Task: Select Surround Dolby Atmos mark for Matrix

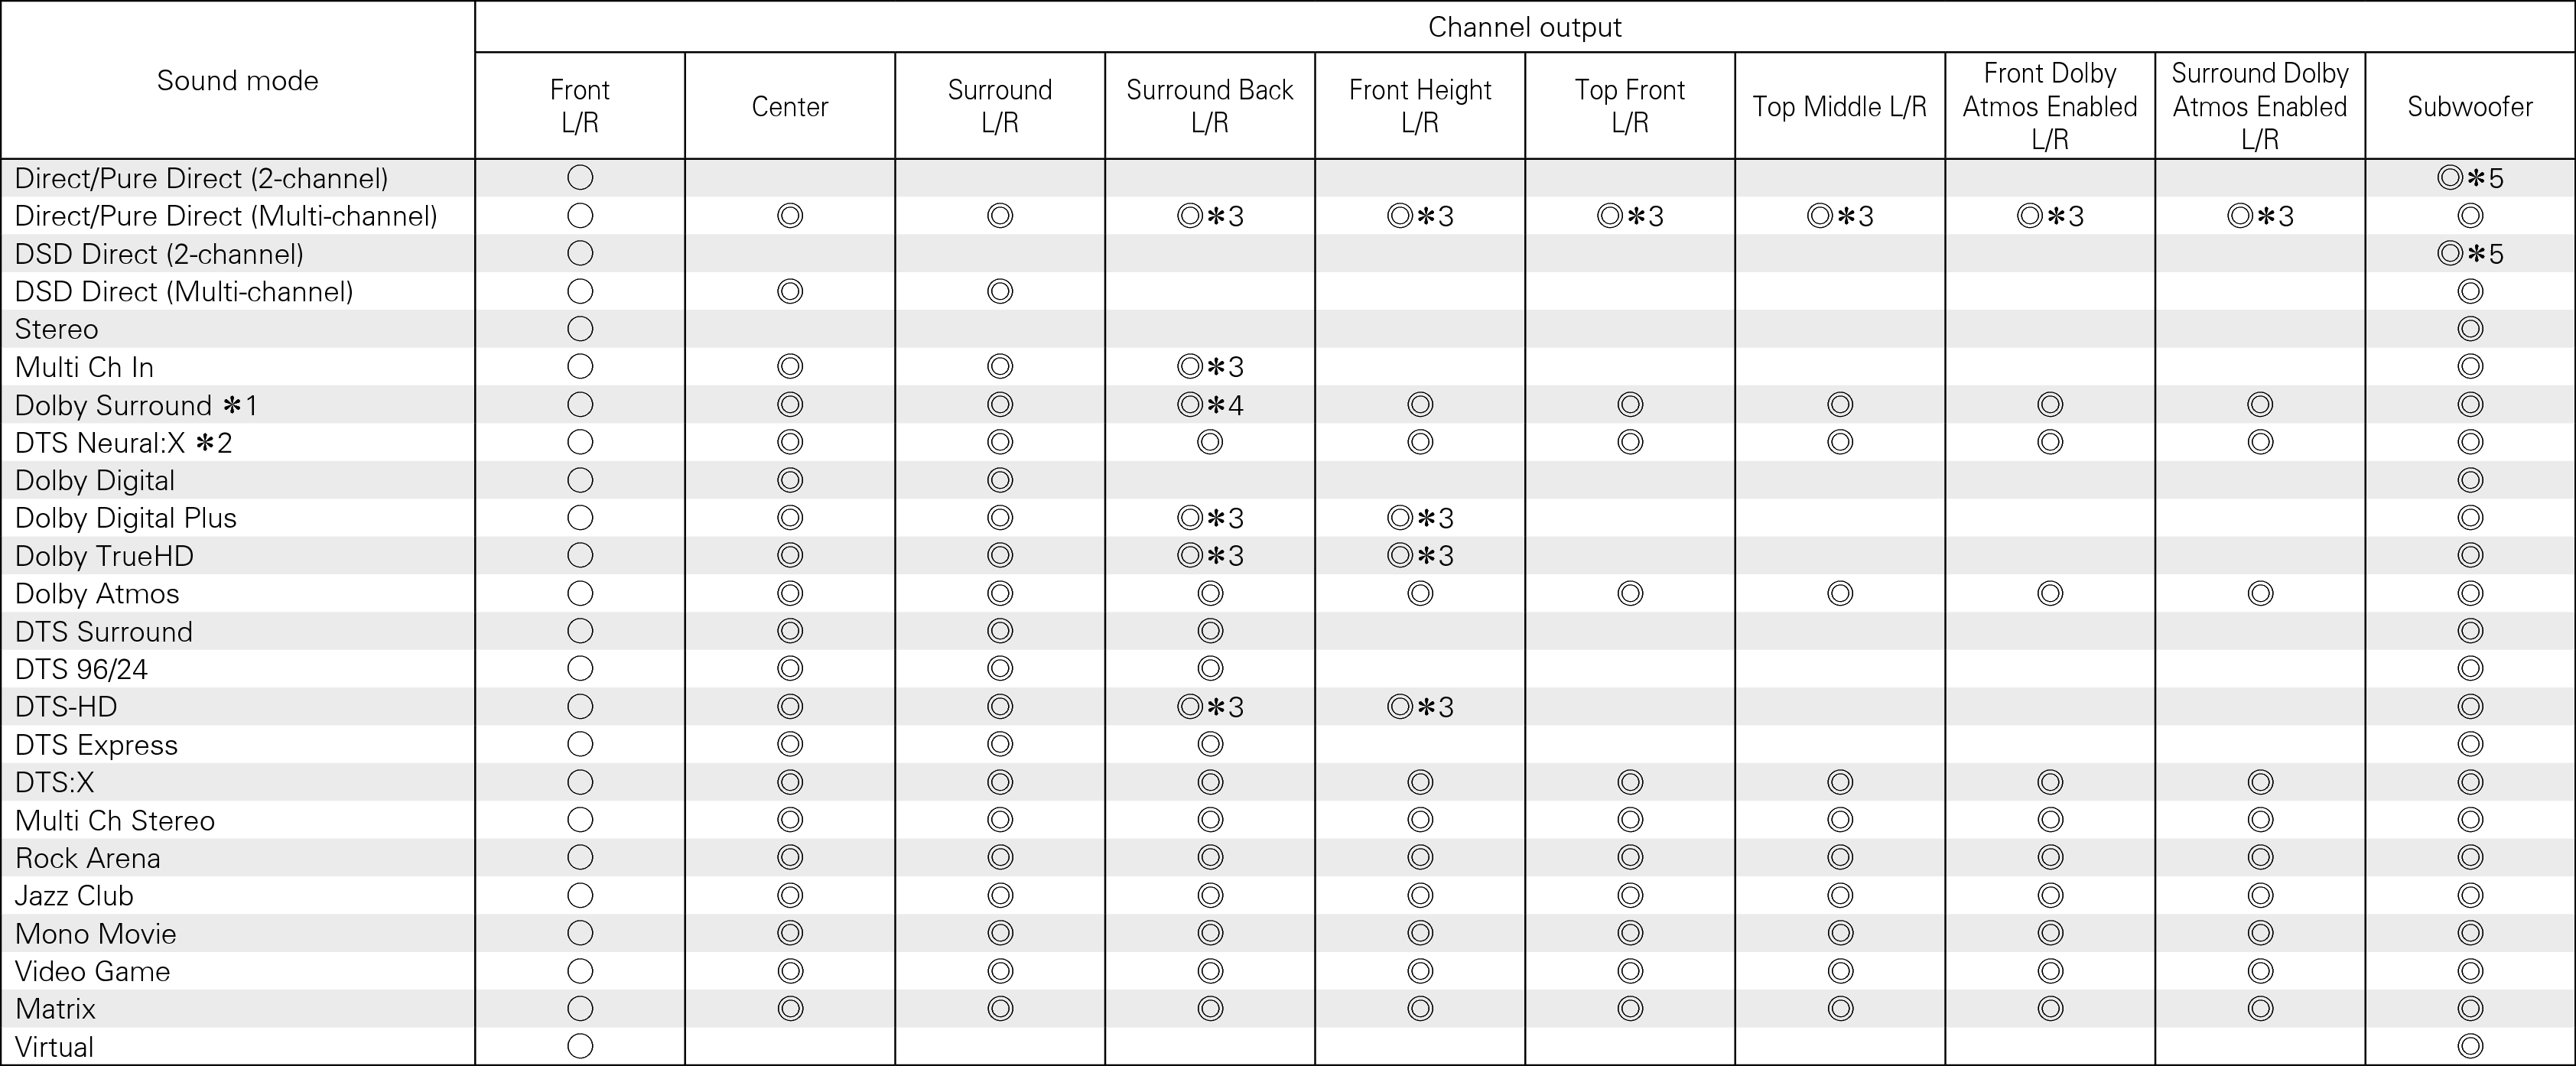Action: tap(2260, 1008)
